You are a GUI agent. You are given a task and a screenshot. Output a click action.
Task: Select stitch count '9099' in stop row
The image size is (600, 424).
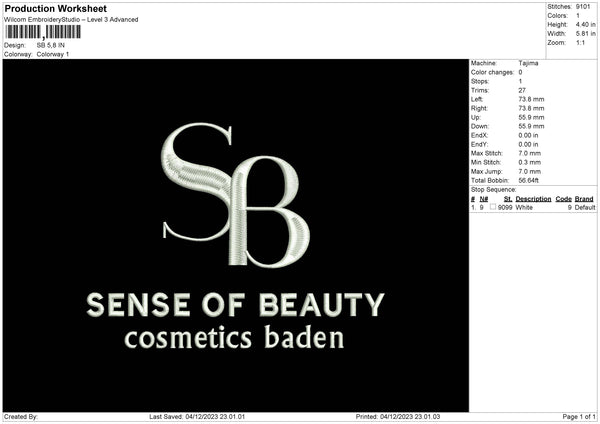[x=505, y=207]
